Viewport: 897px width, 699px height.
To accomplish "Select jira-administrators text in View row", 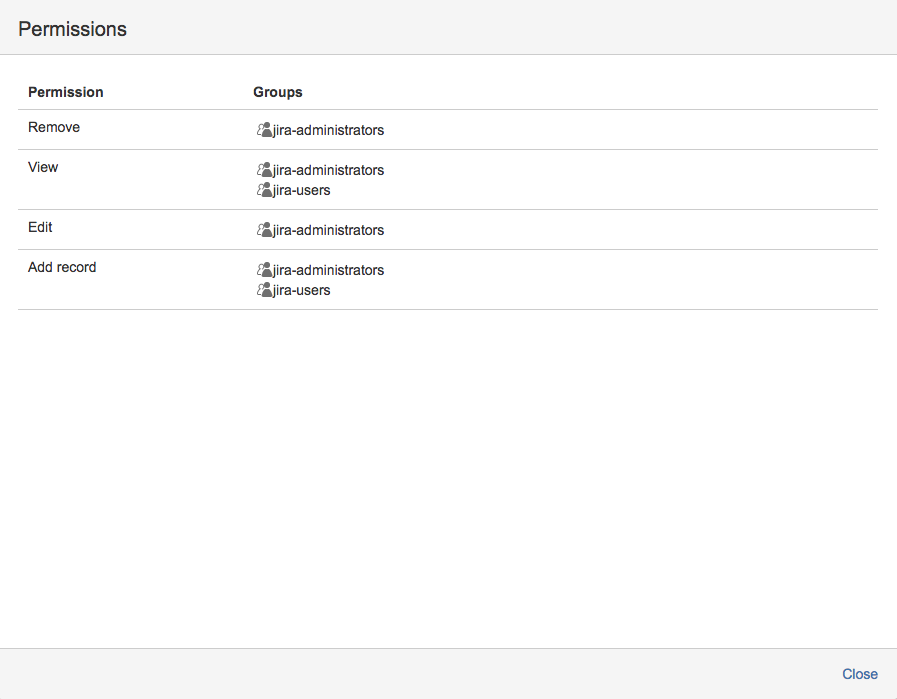I will click(x=329, y=170).
